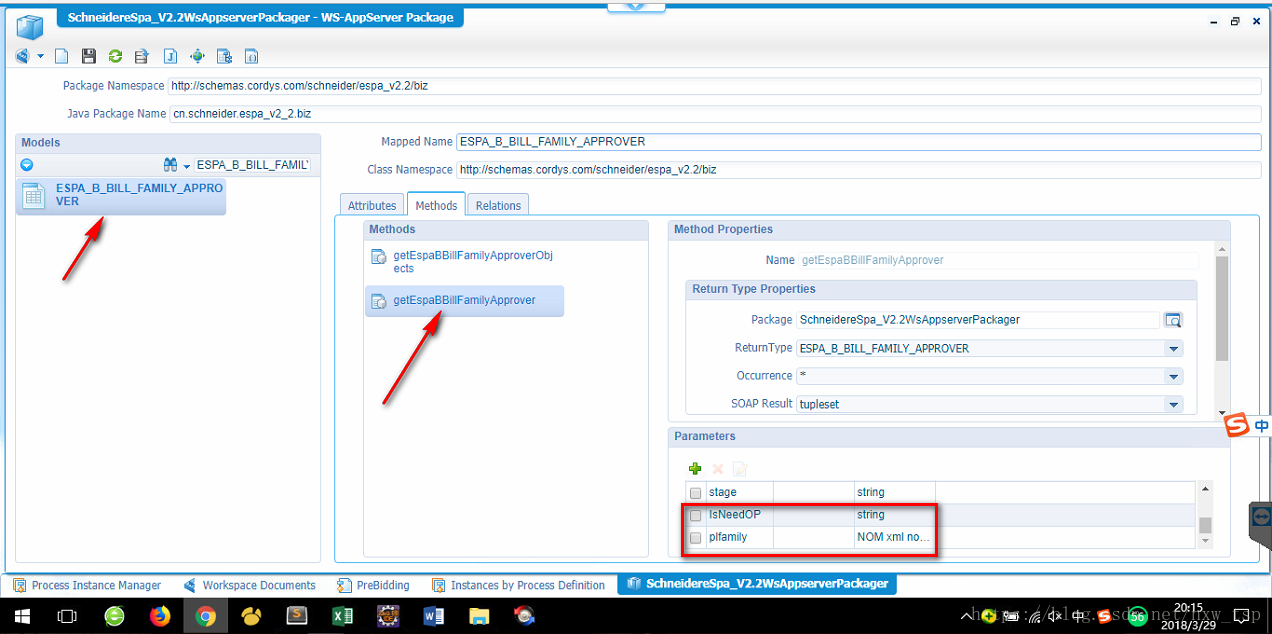The width and height of the screenshot is (1272, 634).
Task: Click the blue globe with arrows toolbar icon
Action: point(197,56)
